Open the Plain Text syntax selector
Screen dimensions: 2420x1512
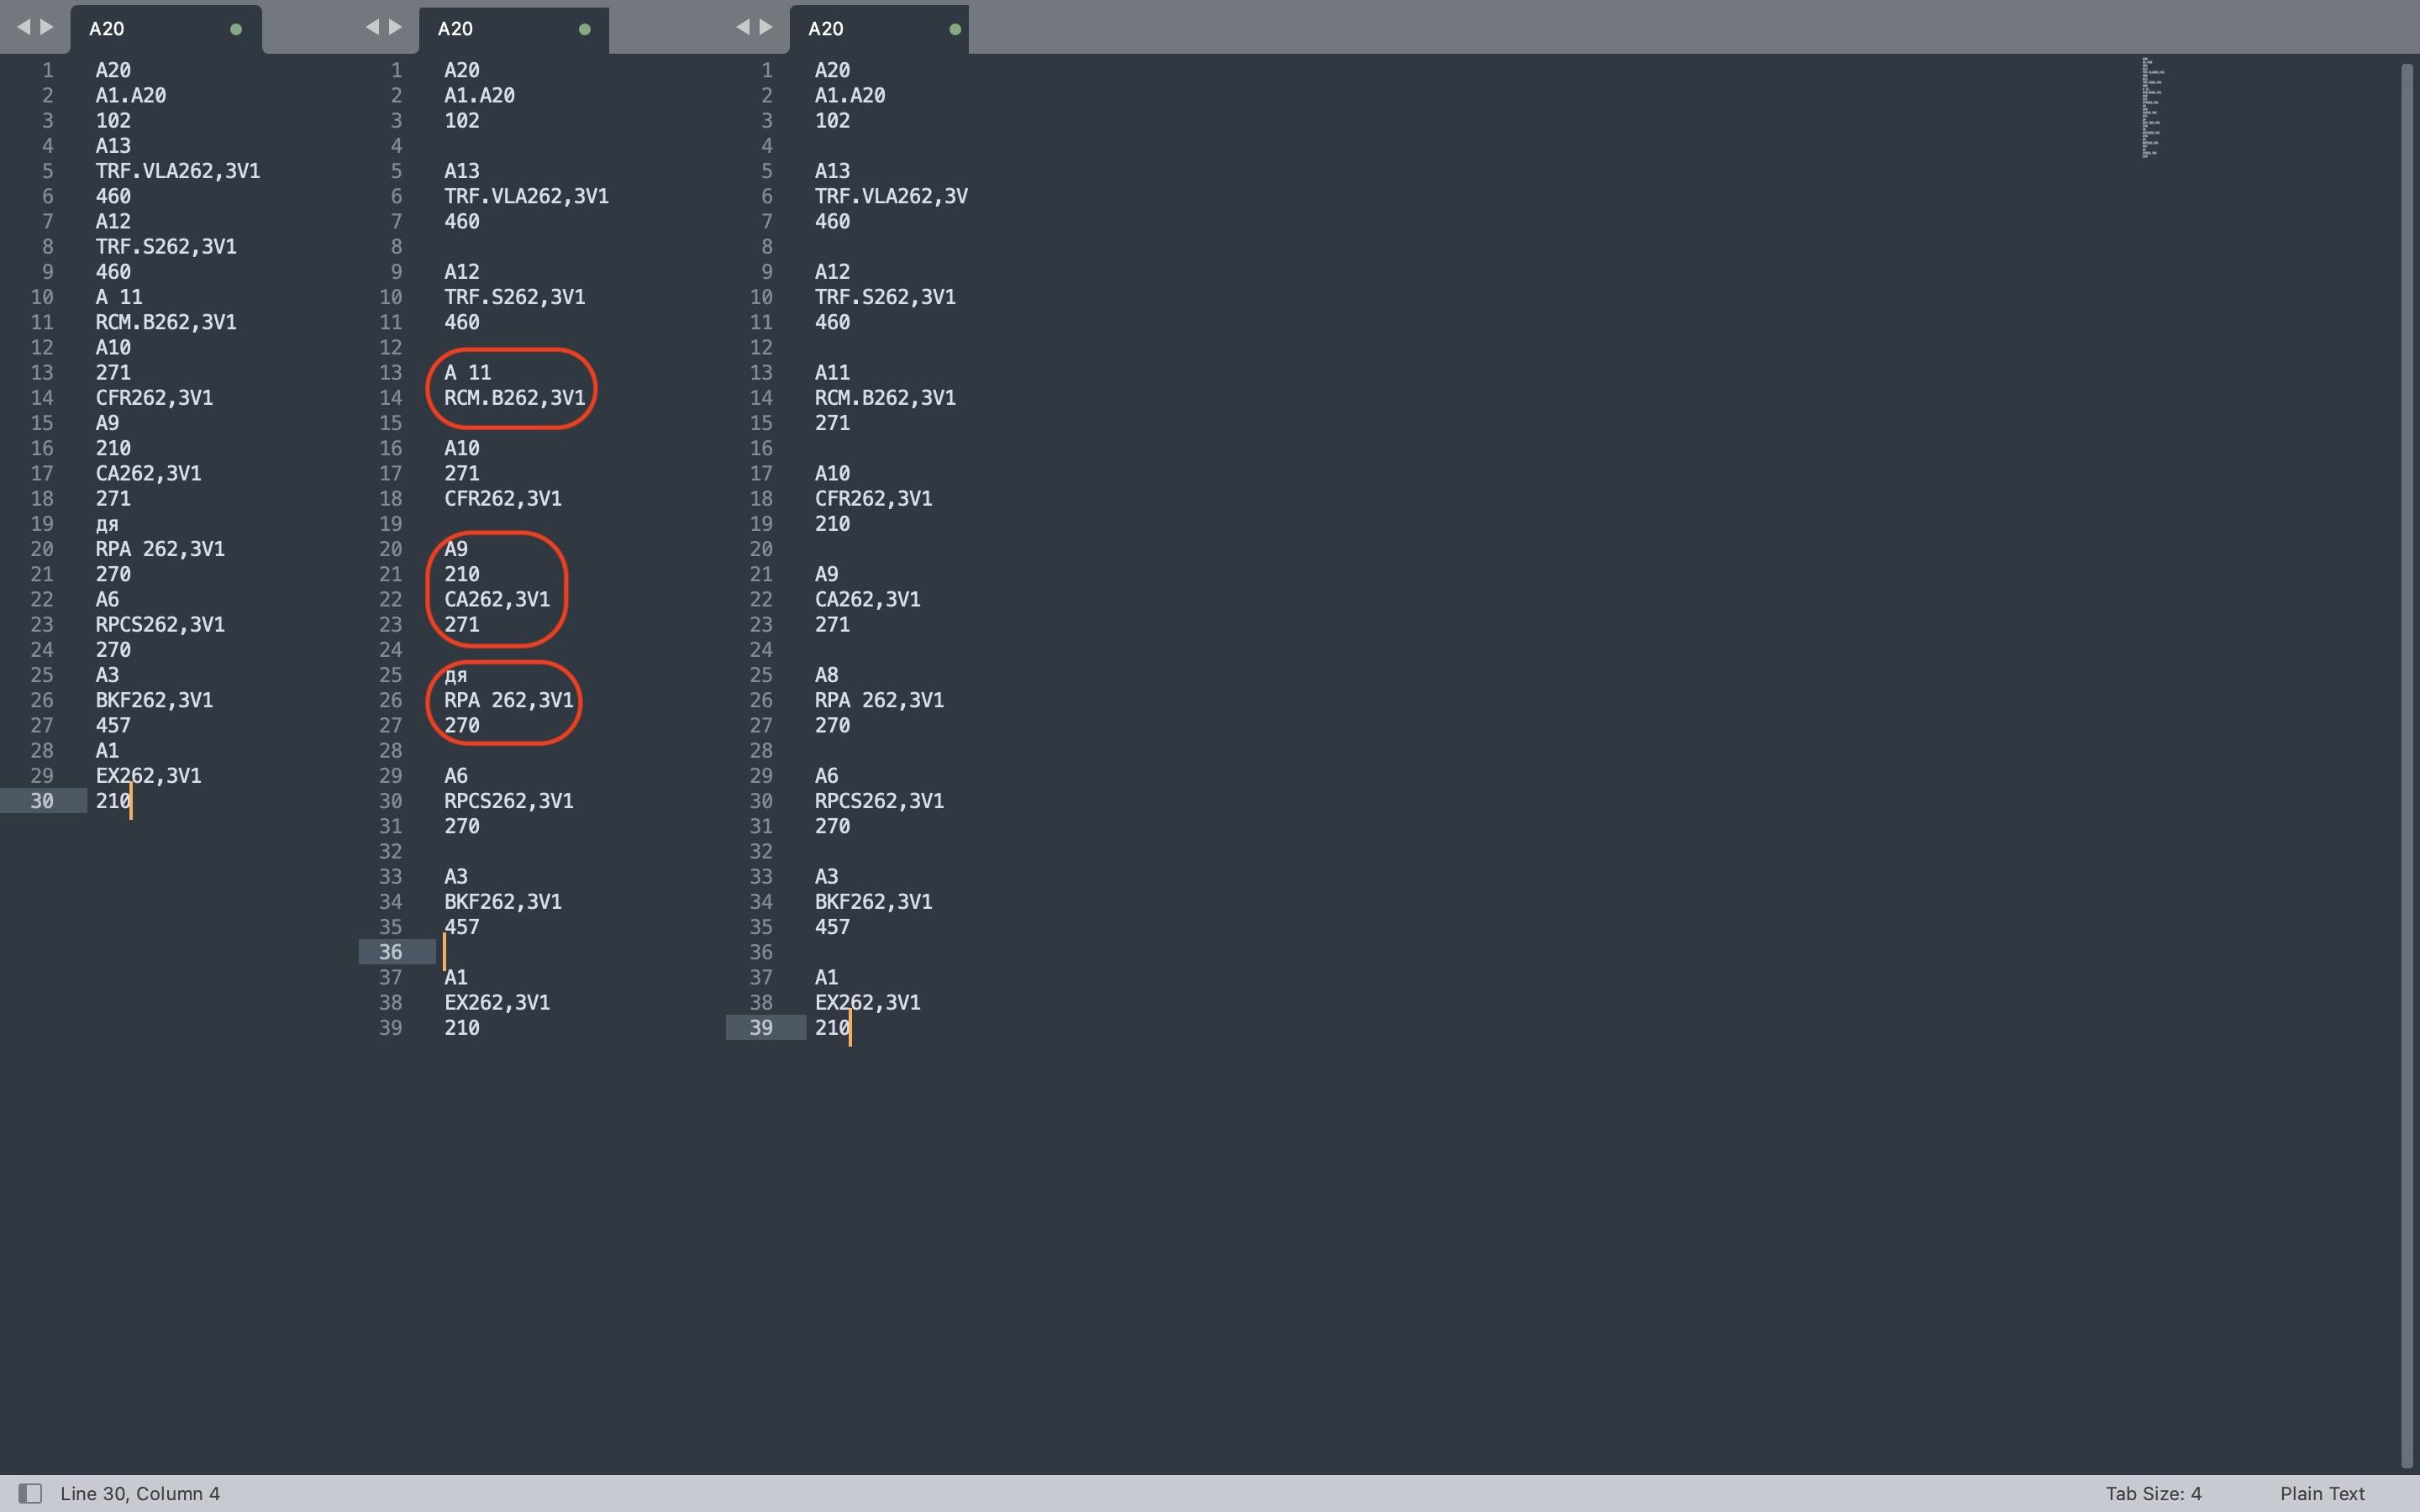click(x=2321, y=1493)
